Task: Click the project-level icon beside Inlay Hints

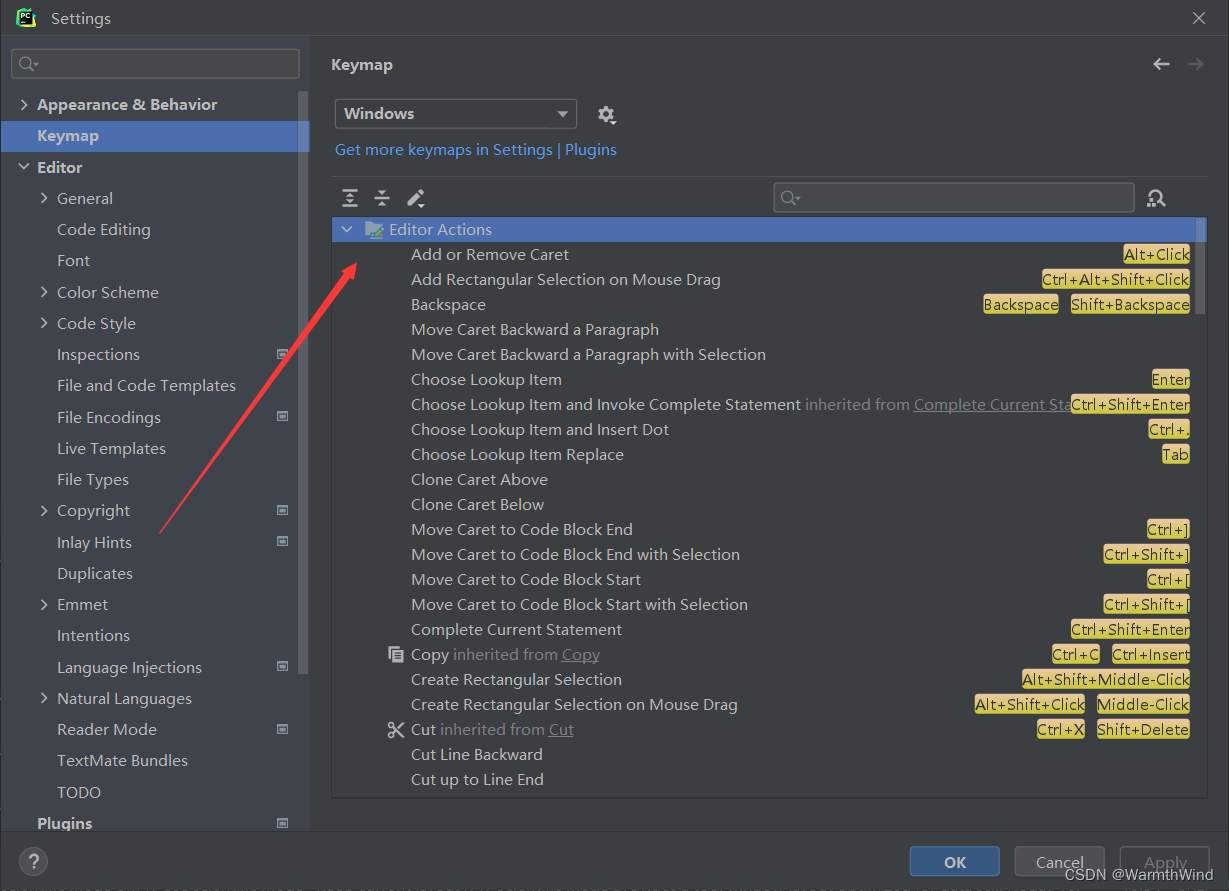Action: pyautogui.click(x=282, y=541)
